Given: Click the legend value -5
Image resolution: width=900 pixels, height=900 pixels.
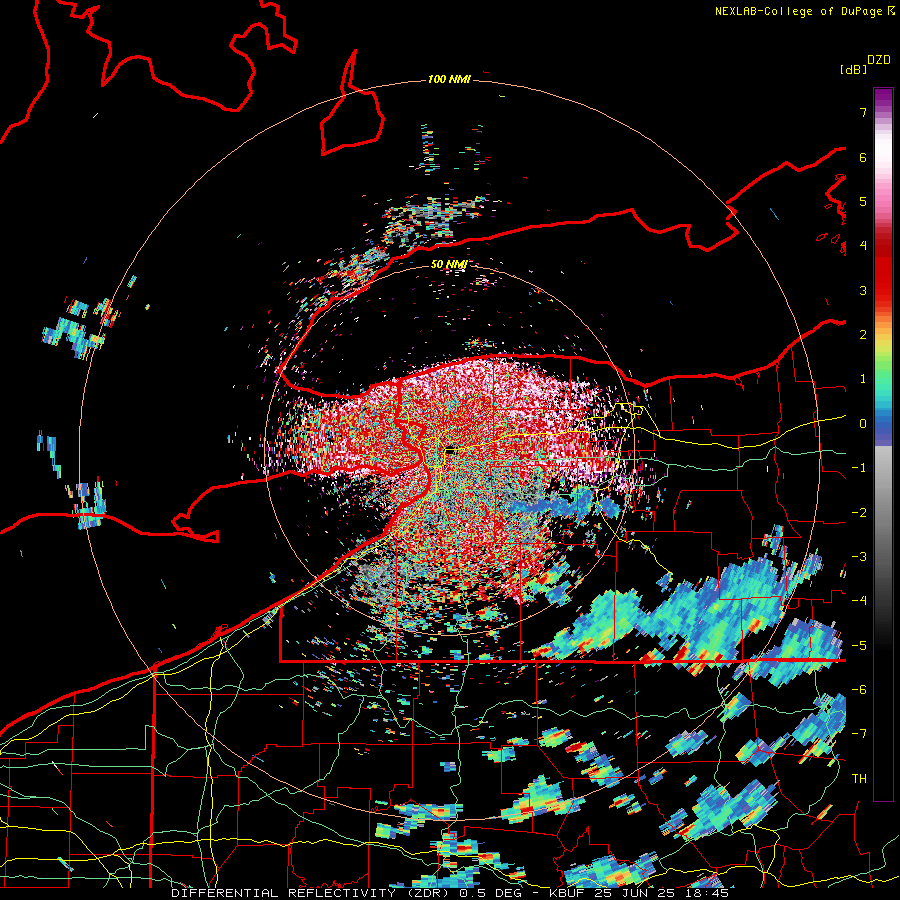Looking at the screenshot, I should pos(859,646).
